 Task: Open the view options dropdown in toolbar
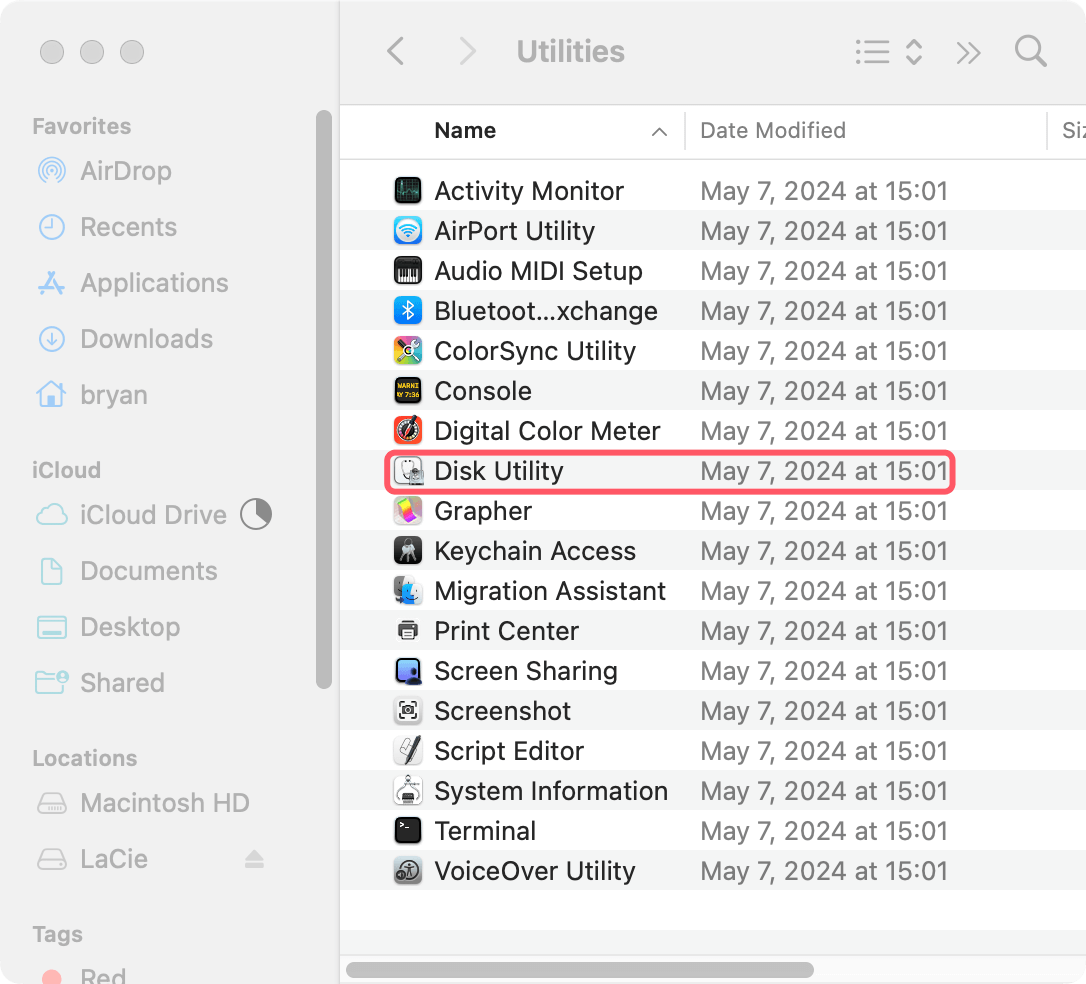[889, 52]
